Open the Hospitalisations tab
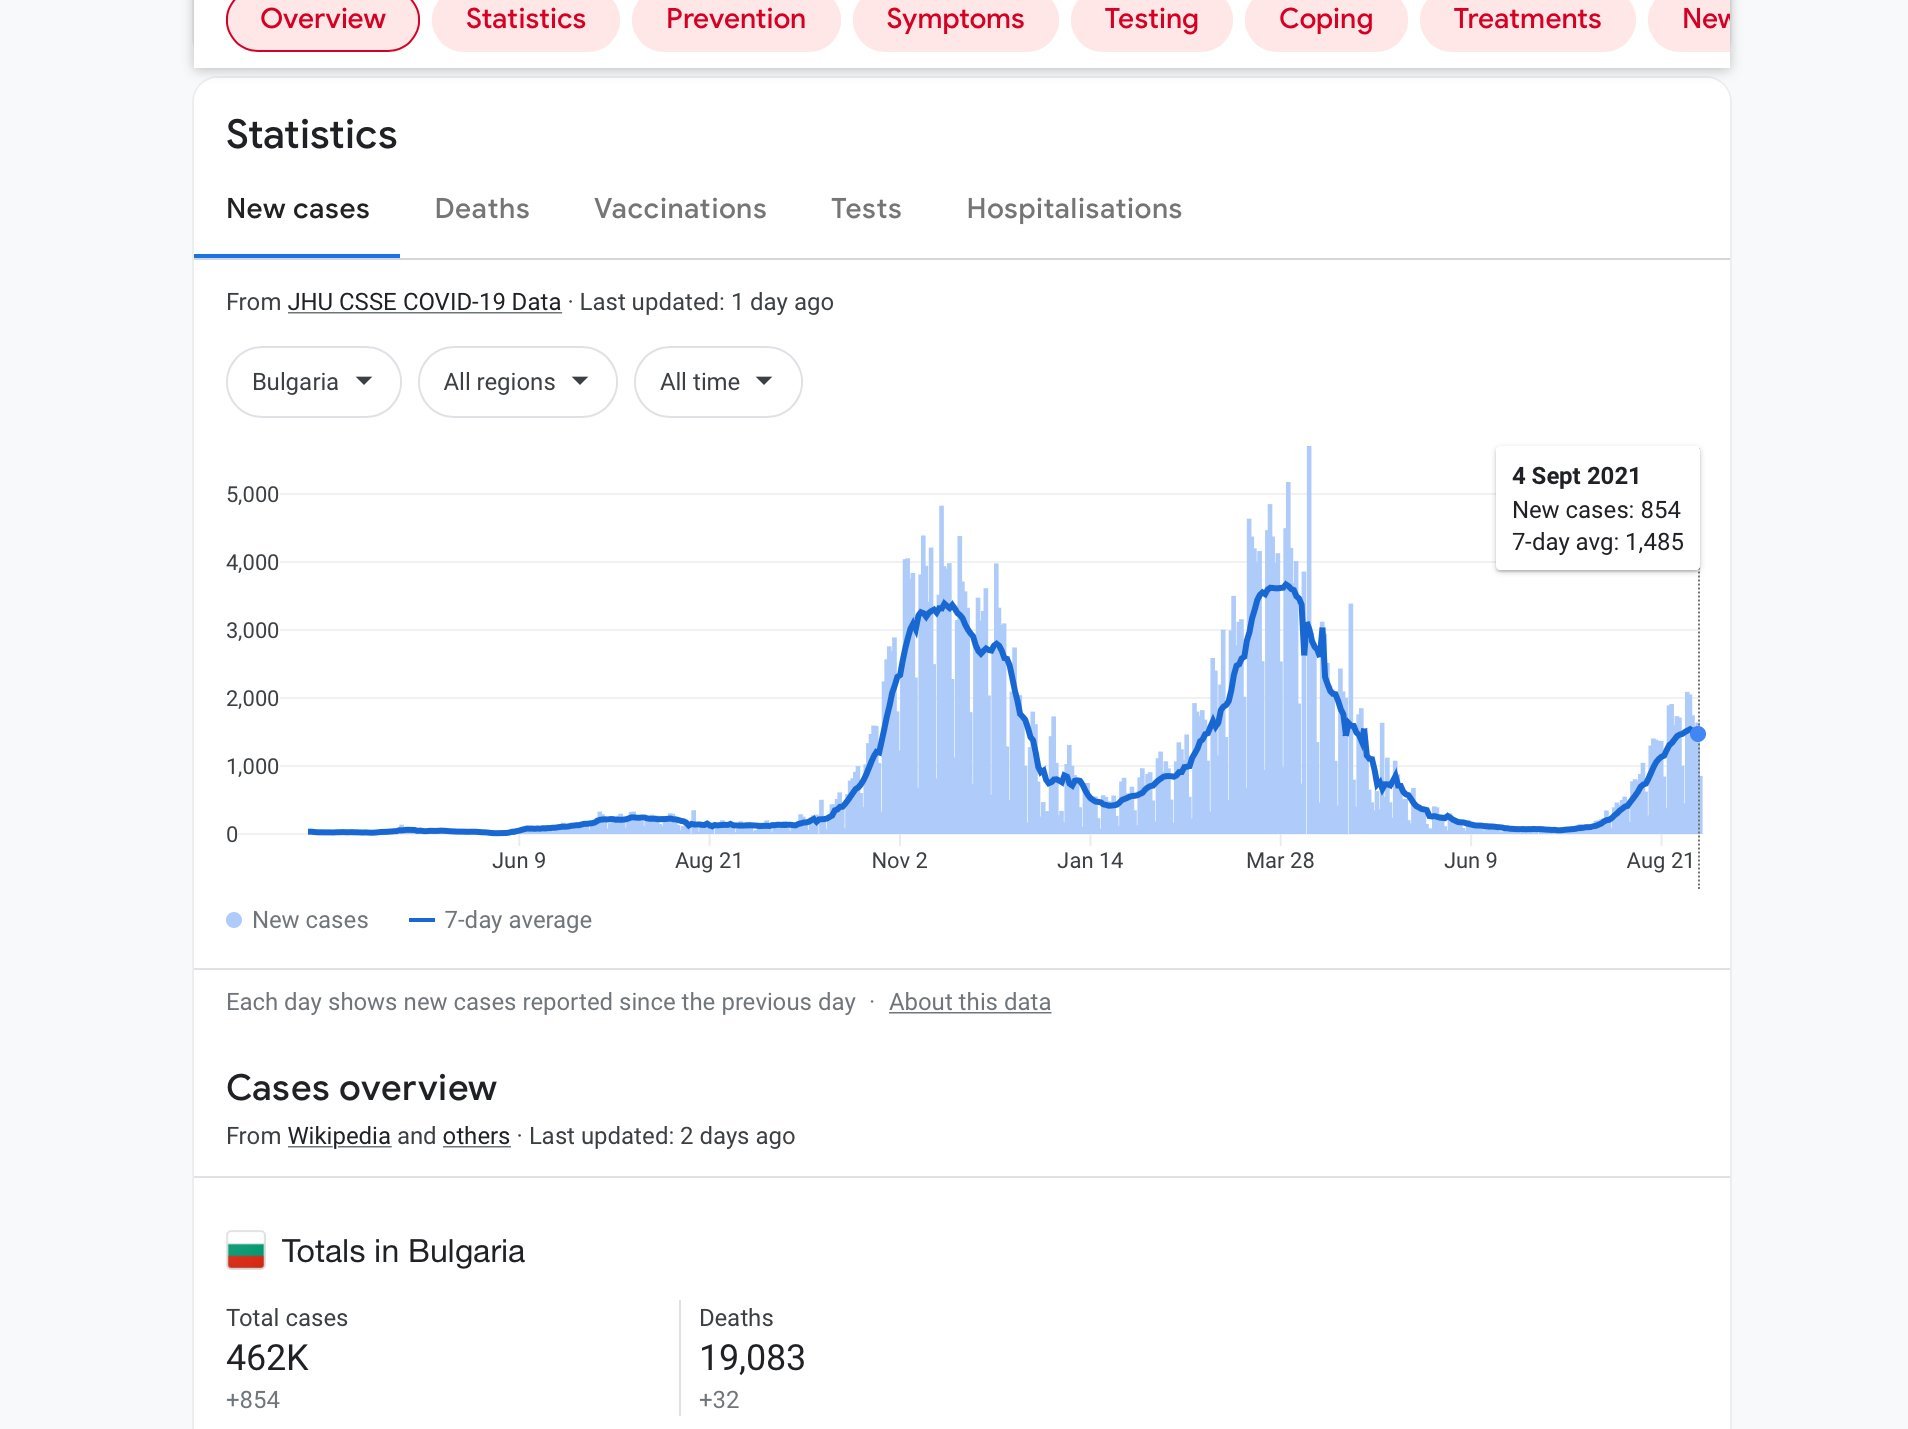The height and width of the screenshot is (1429, 1908). [1074, 209]
